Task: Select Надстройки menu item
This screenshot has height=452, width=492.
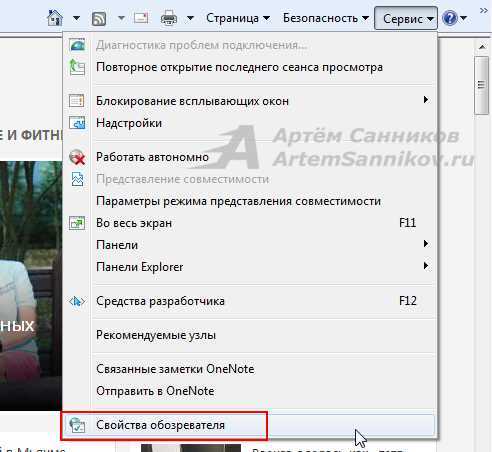Action: [250, 123]
